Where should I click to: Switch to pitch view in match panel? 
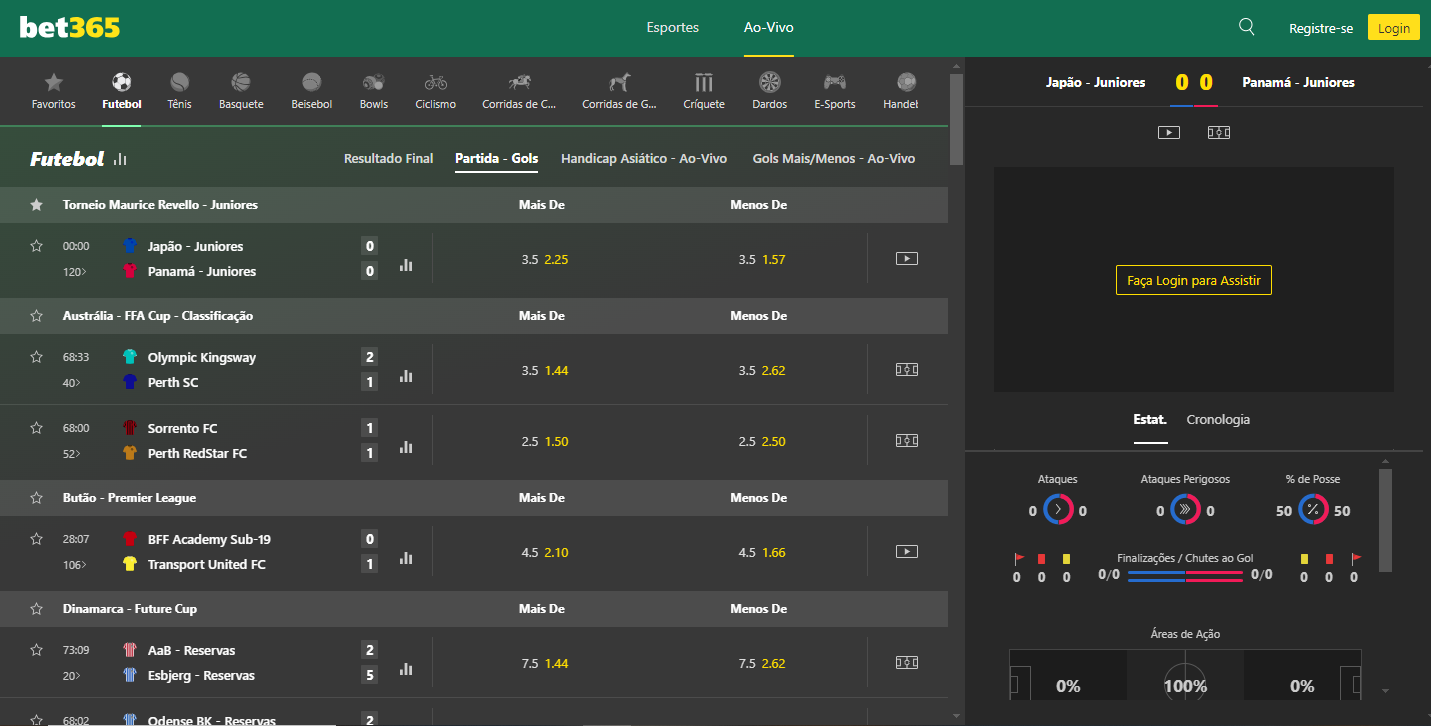(x=1219, y=132)
